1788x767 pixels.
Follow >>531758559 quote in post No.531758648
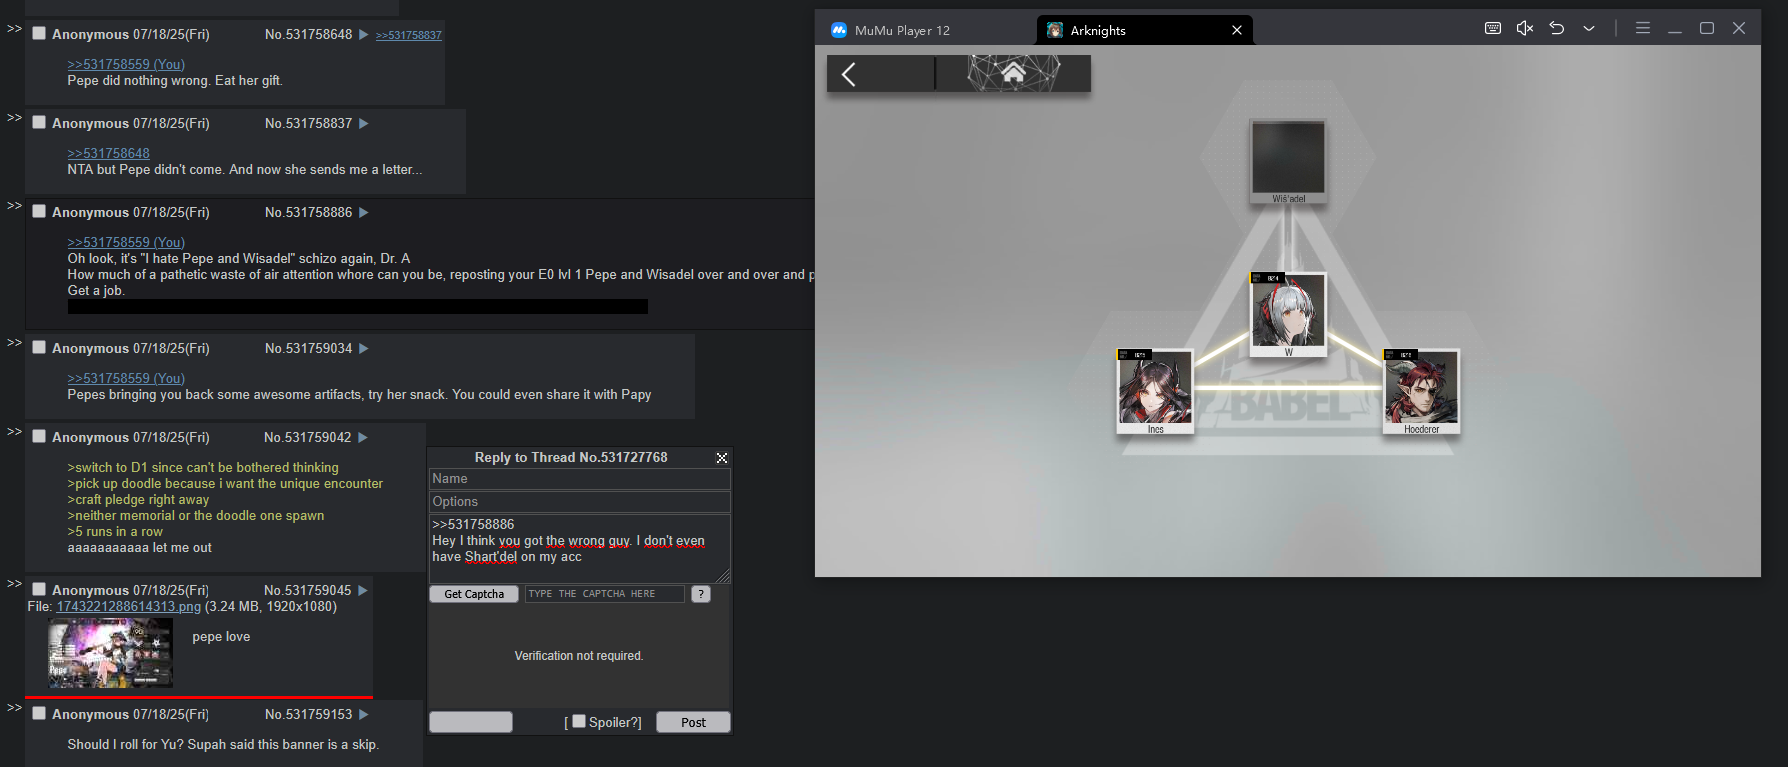126,64
